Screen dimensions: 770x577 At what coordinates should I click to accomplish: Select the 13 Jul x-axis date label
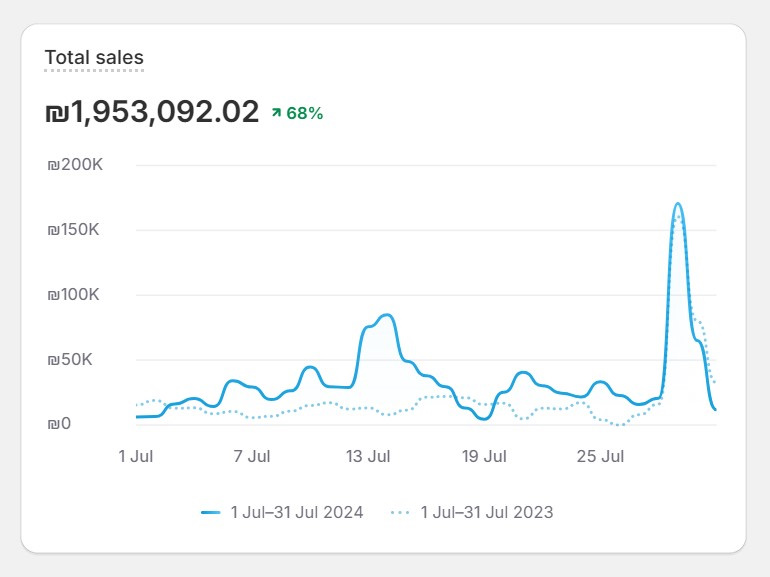(x=368, y=457)
